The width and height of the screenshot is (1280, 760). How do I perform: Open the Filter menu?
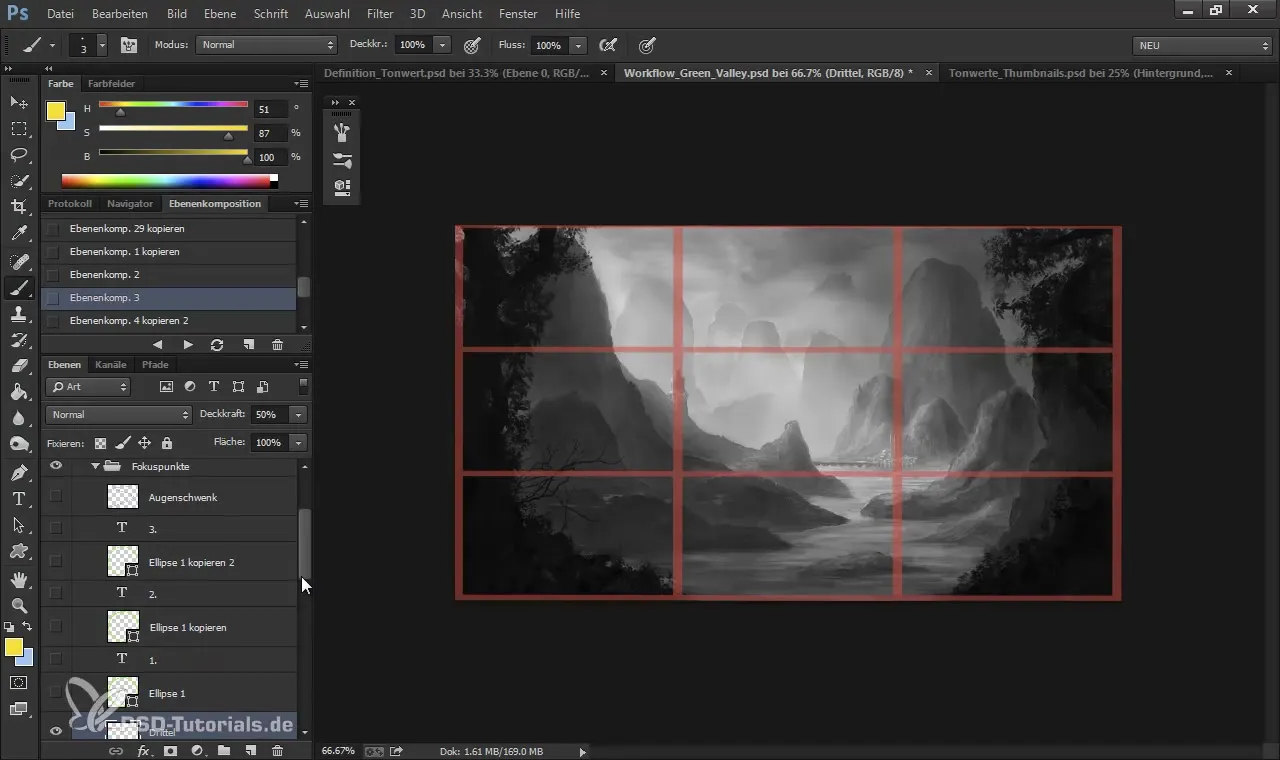[x=380, y=14]
